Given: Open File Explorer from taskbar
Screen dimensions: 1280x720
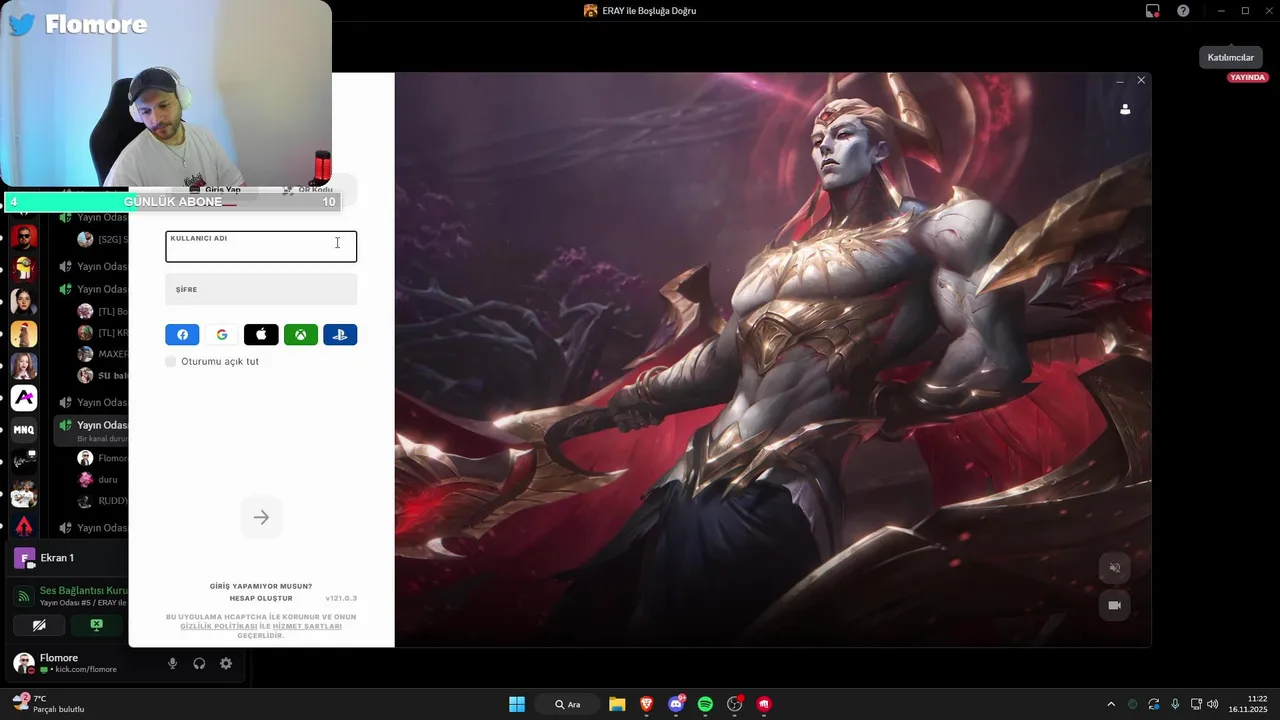Looking at the screenshot, I should pos(617,704).
